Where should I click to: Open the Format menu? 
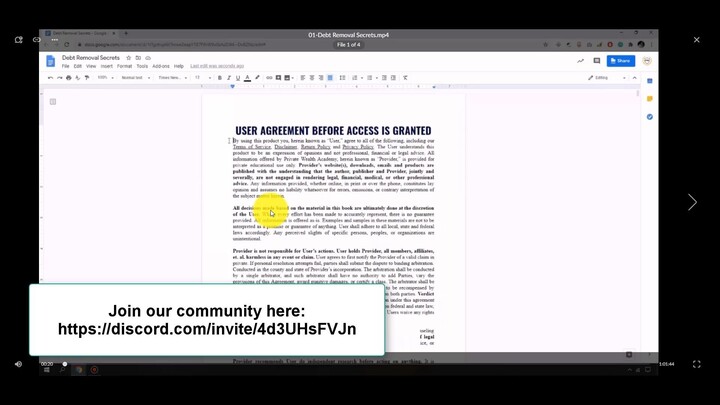pyautogui.click(x=124, y=67)
